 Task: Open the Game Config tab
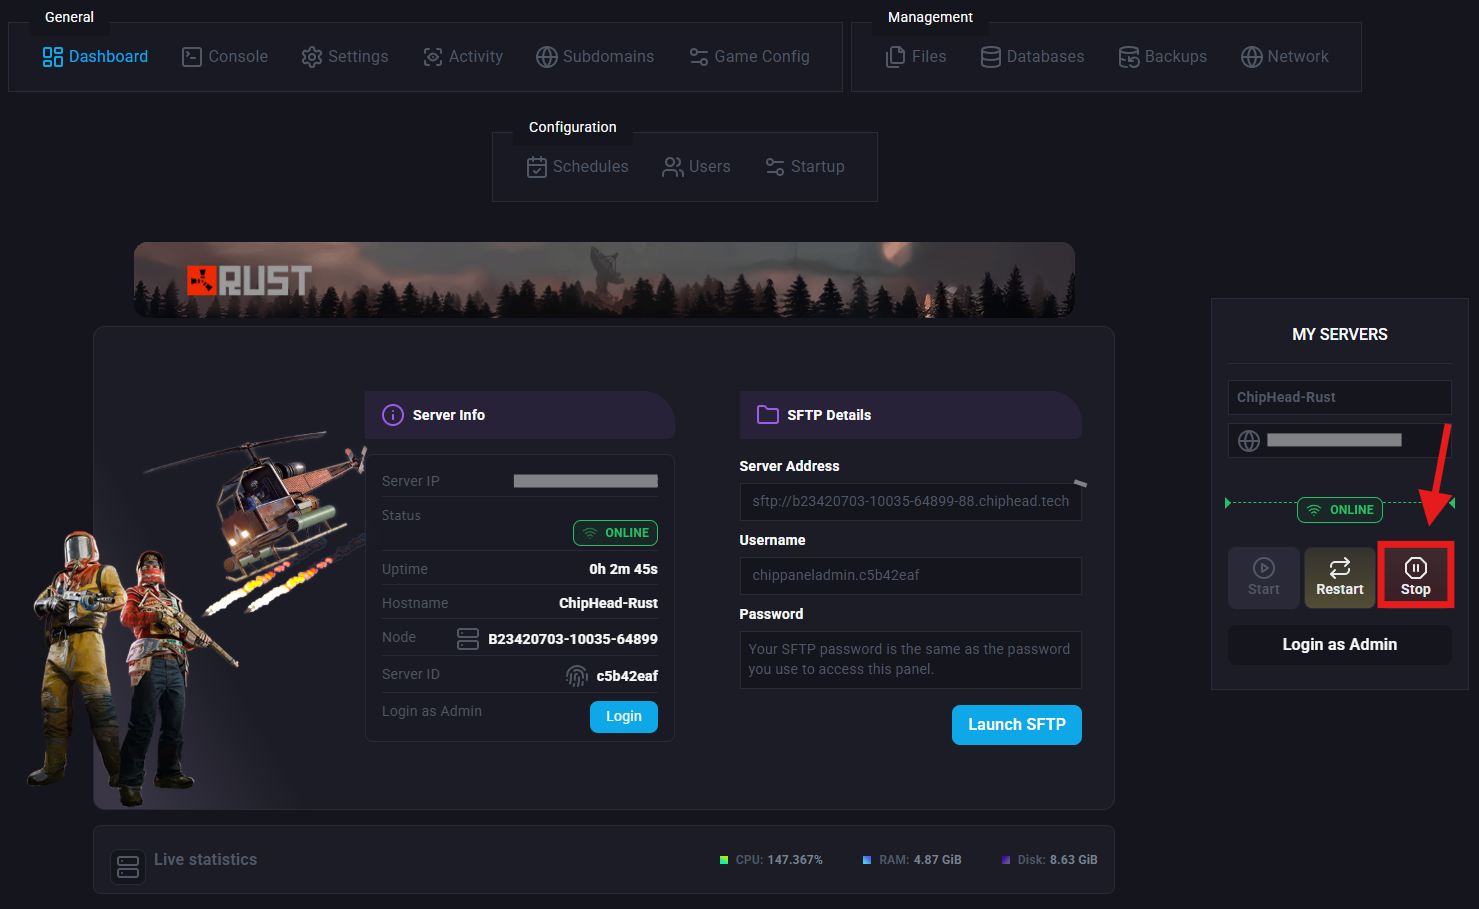click(749, 57)
